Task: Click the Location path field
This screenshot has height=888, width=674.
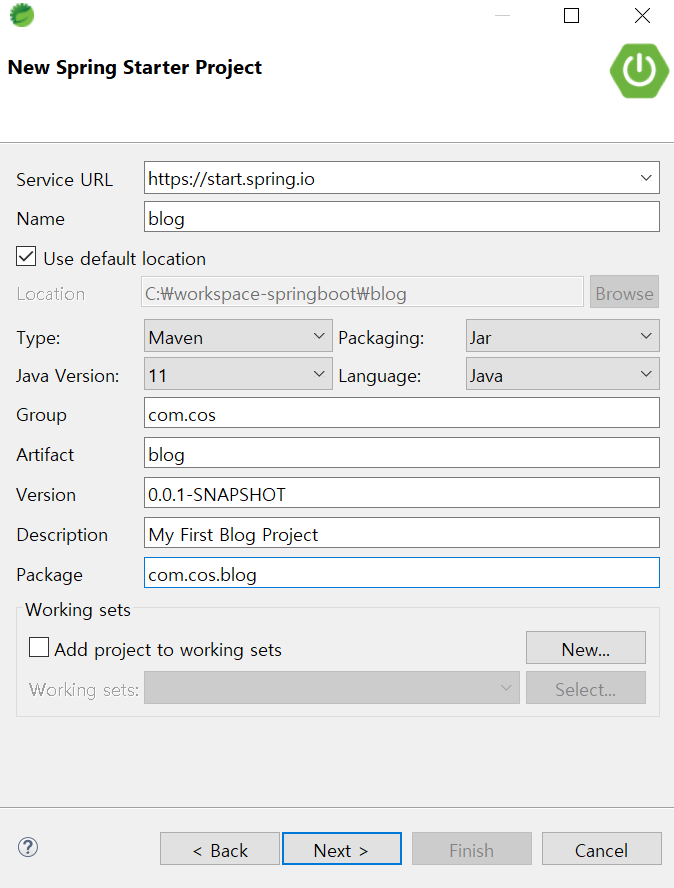Action: click(362, 292)
